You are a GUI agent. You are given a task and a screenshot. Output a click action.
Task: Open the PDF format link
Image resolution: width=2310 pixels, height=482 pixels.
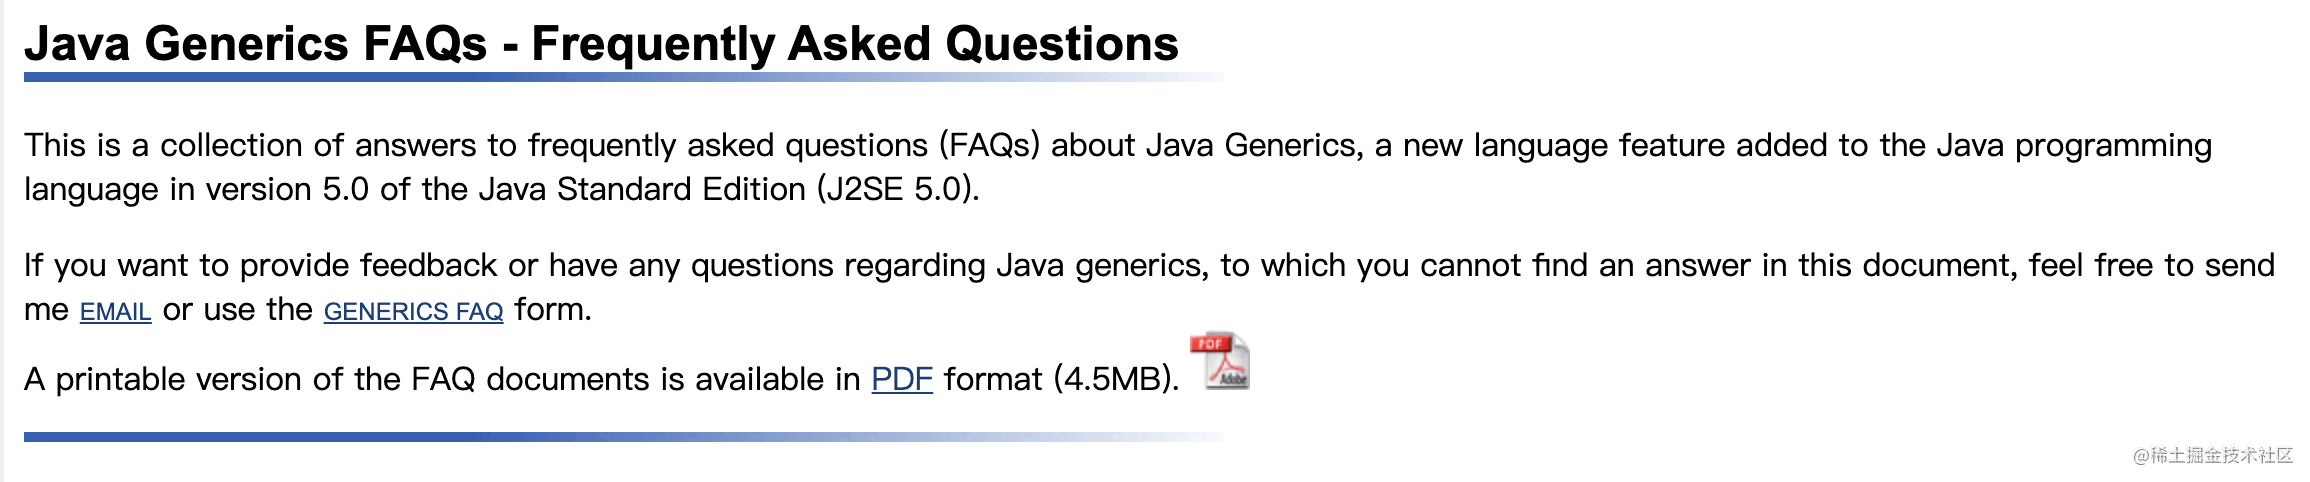[902, 379]
